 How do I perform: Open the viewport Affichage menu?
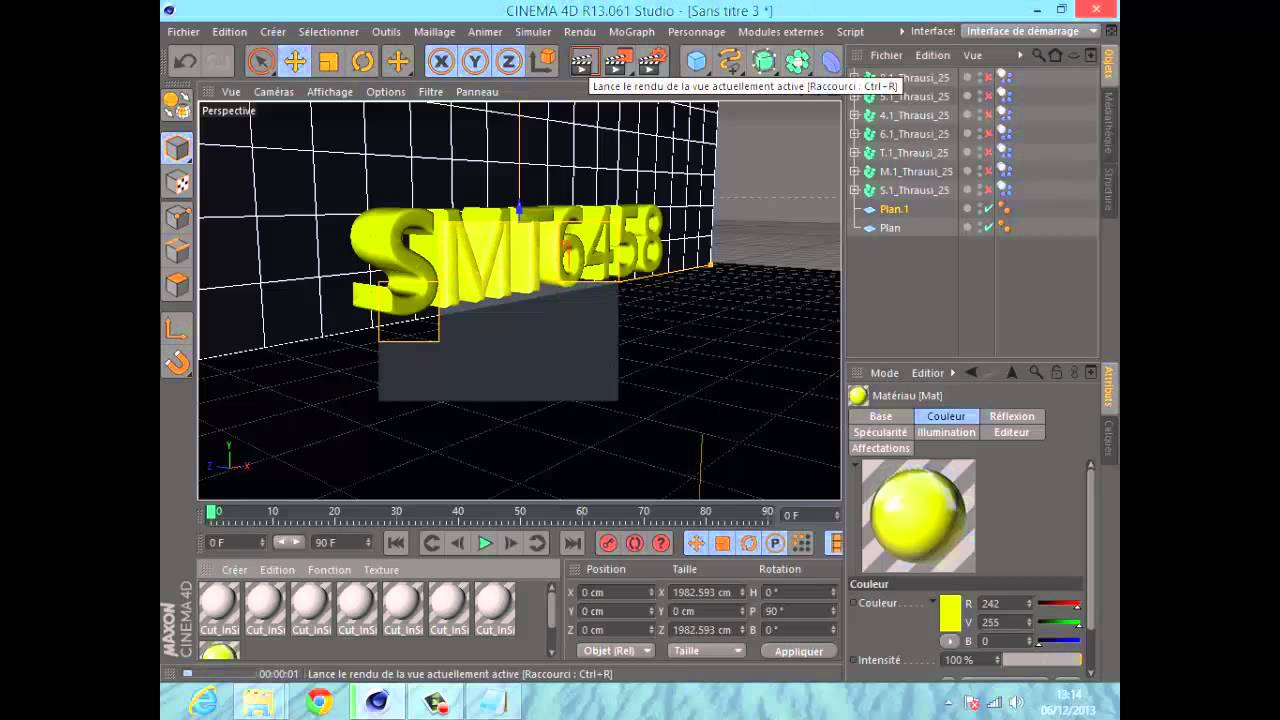330,92
